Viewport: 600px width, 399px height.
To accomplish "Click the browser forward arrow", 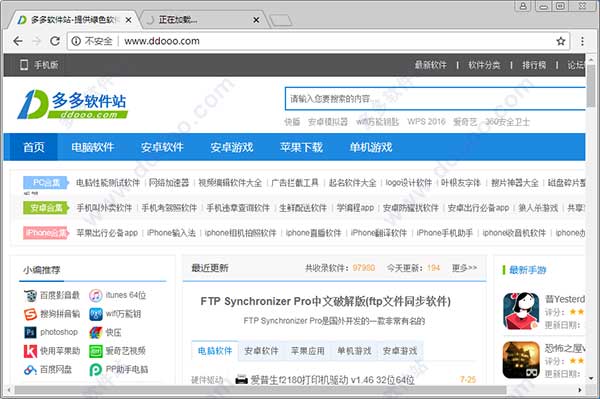I will tap(36, 41).
